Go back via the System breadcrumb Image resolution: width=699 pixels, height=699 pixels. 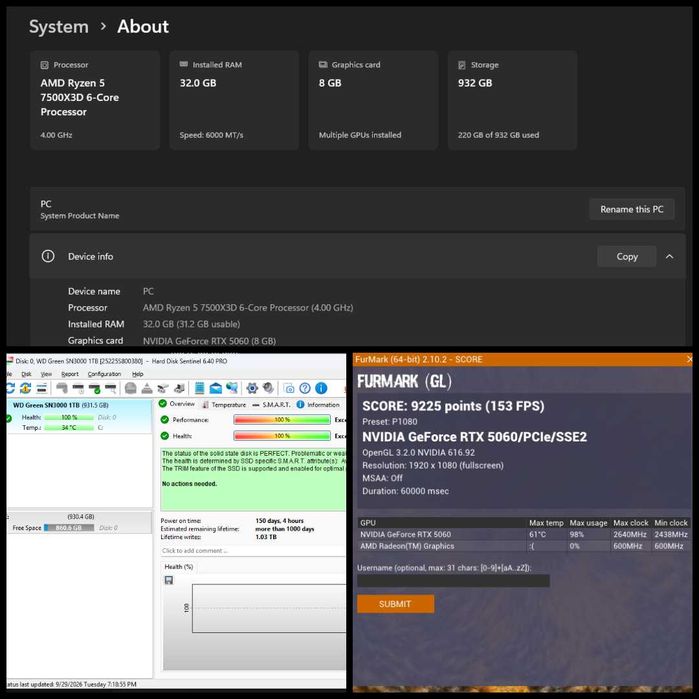coord(59,27)
